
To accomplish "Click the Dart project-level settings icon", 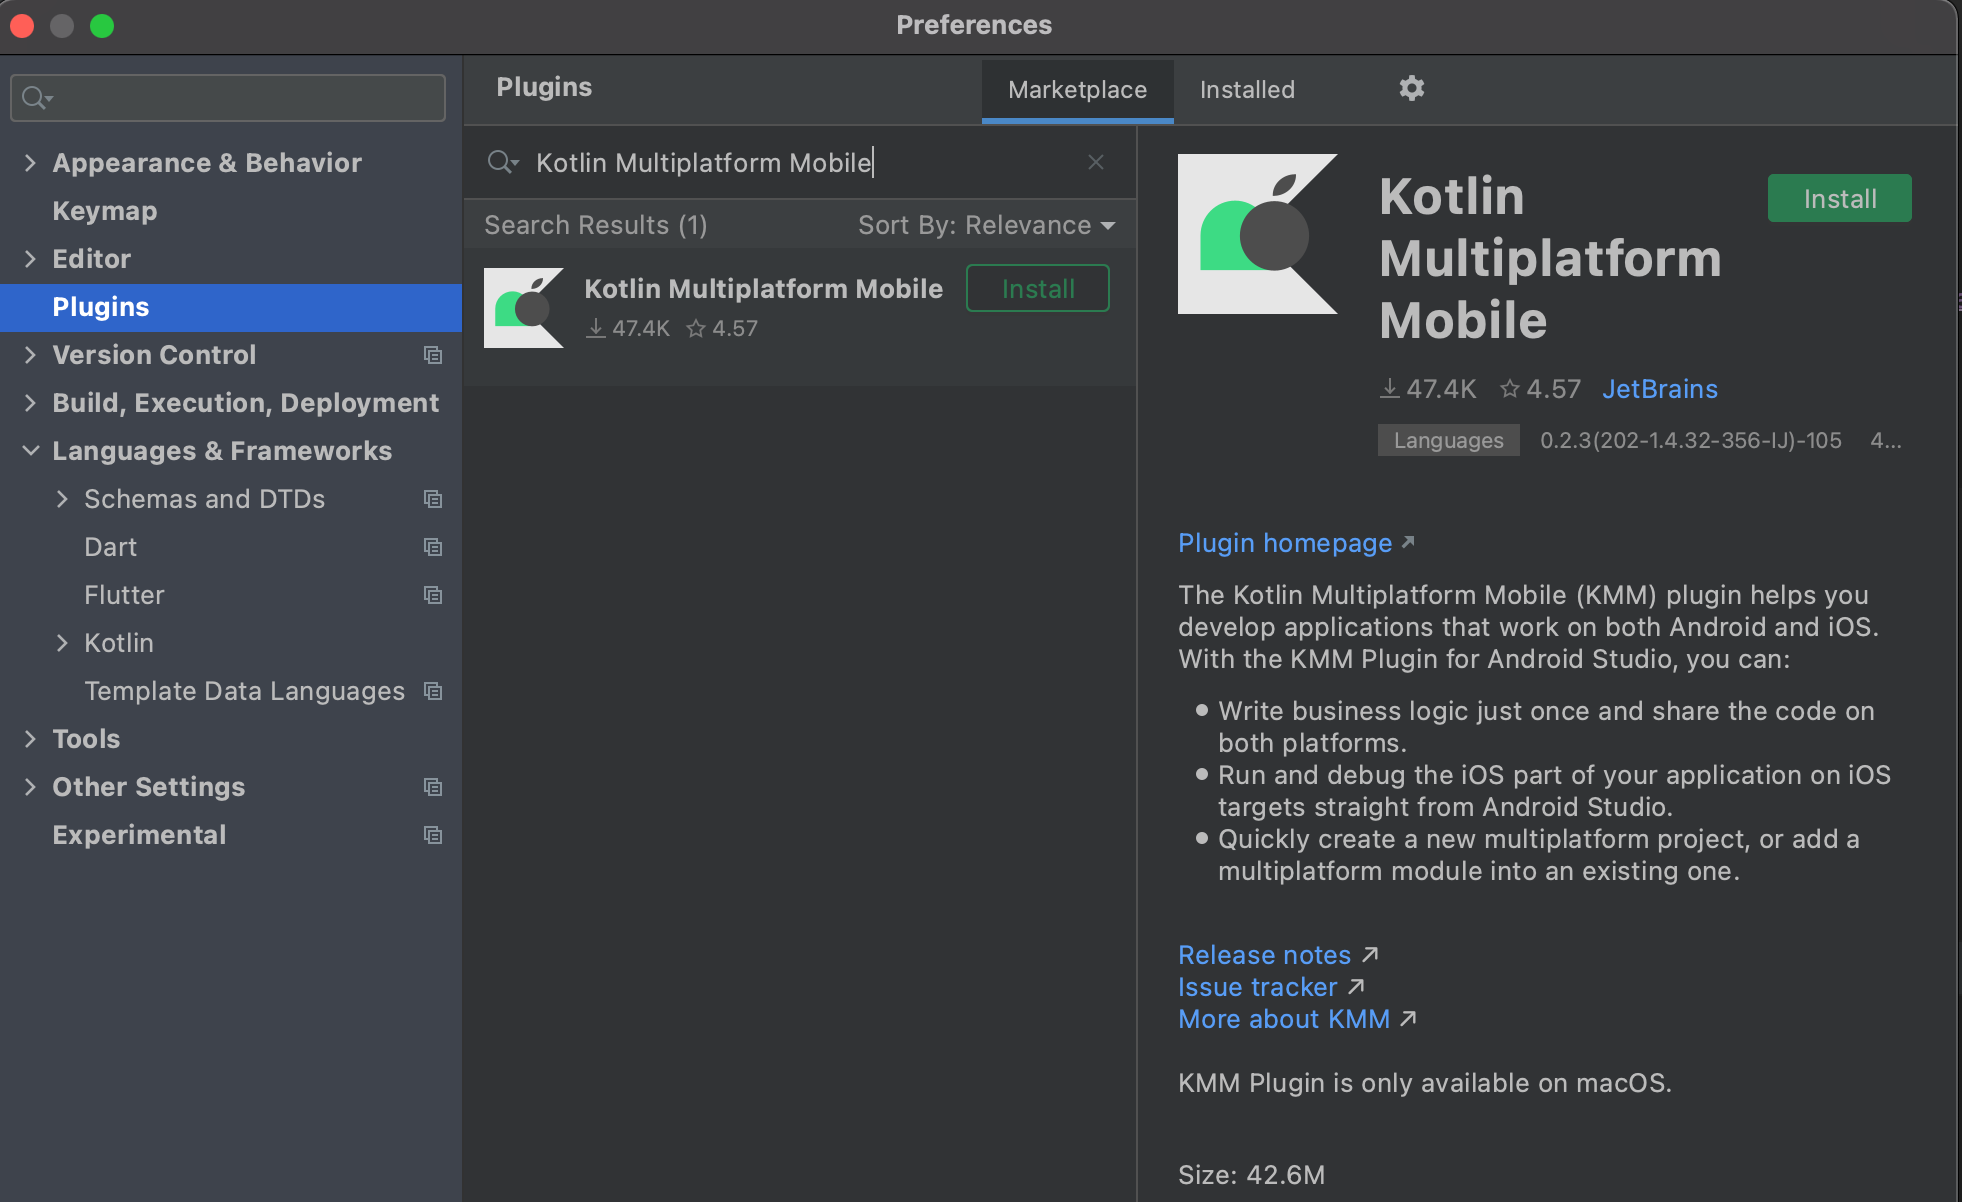I will click(x=433, y=547).
